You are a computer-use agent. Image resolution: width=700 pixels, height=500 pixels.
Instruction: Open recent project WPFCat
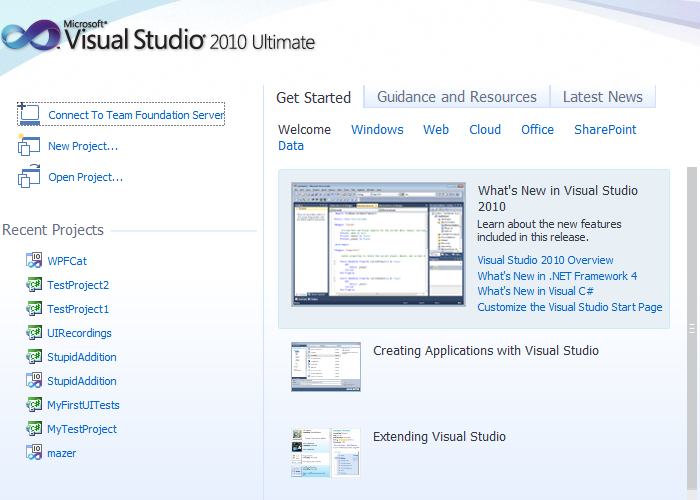click(67, 261)
